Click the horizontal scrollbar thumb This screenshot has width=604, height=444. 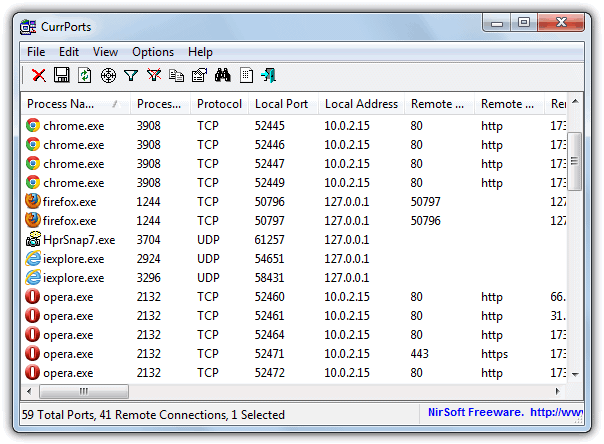click(x=84, y=391)
